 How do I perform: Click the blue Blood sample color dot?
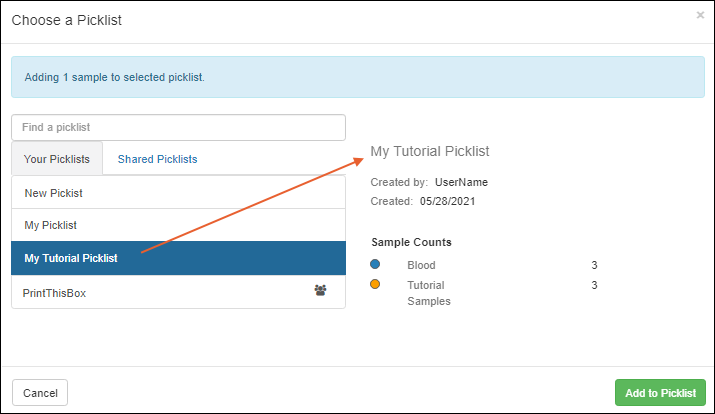click(375, 265)
